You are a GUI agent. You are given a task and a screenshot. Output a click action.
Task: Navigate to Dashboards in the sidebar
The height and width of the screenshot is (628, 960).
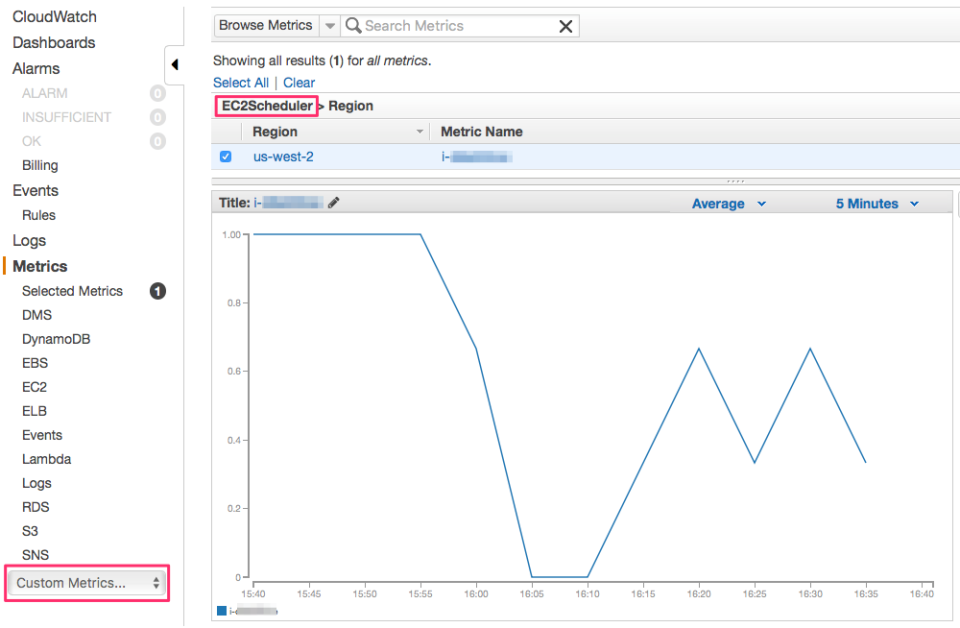point(53,42)
